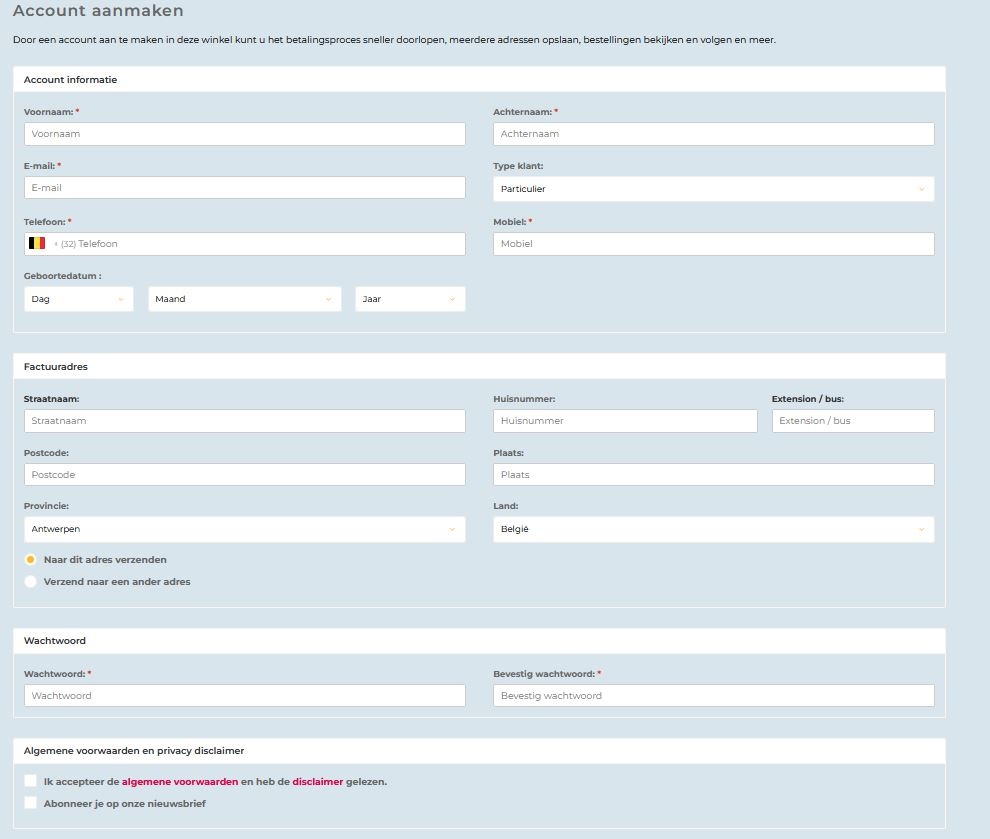The height and width of the screenshot is (839, 990).
Task: Expand the Land dropdown showing België
Action: 713,529
